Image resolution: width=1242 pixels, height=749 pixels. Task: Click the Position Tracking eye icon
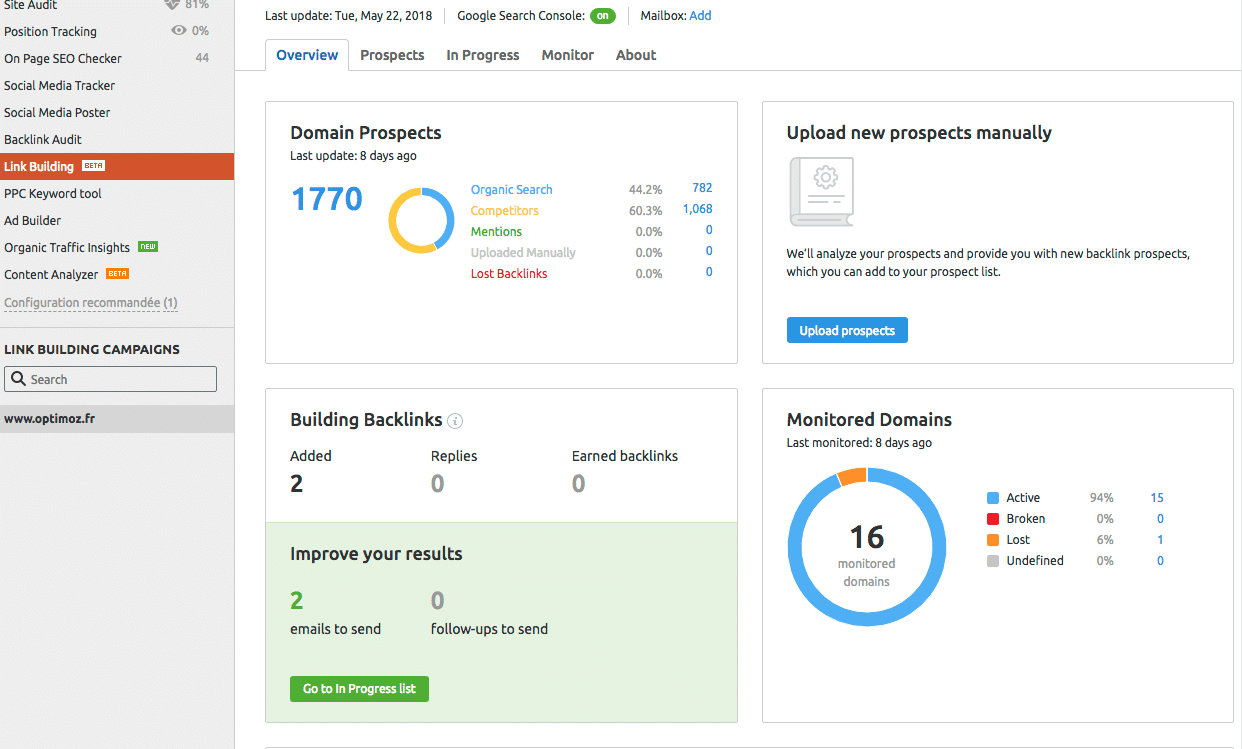click(179, 31)
